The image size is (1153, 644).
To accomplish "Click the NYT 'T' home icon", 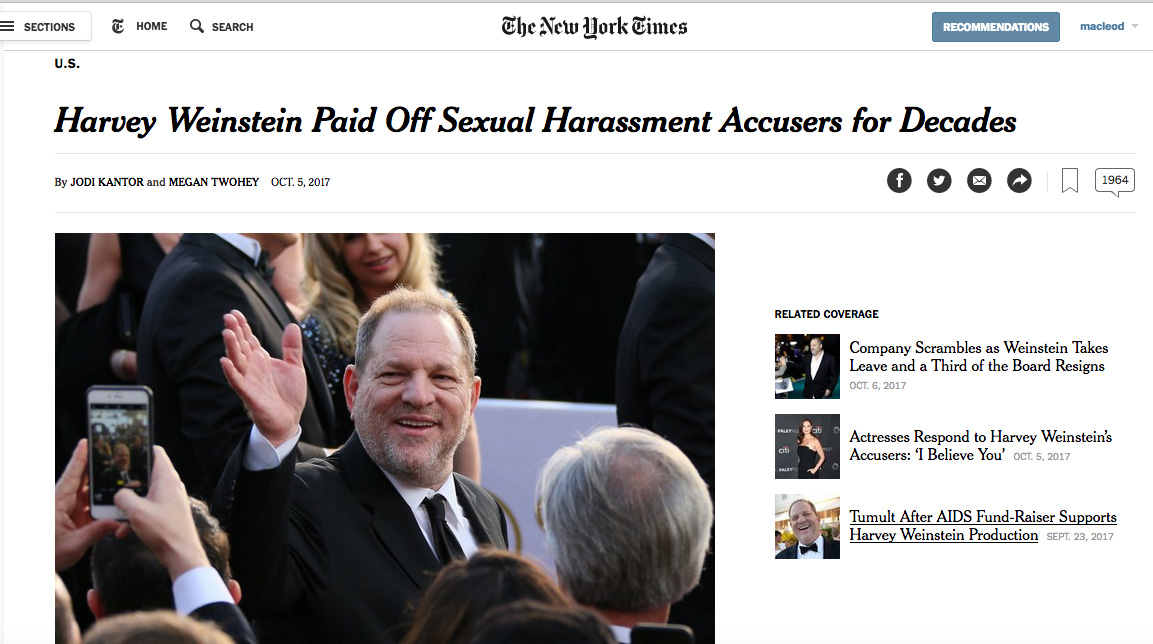I will pyautogui.click(x=118, y=26).
